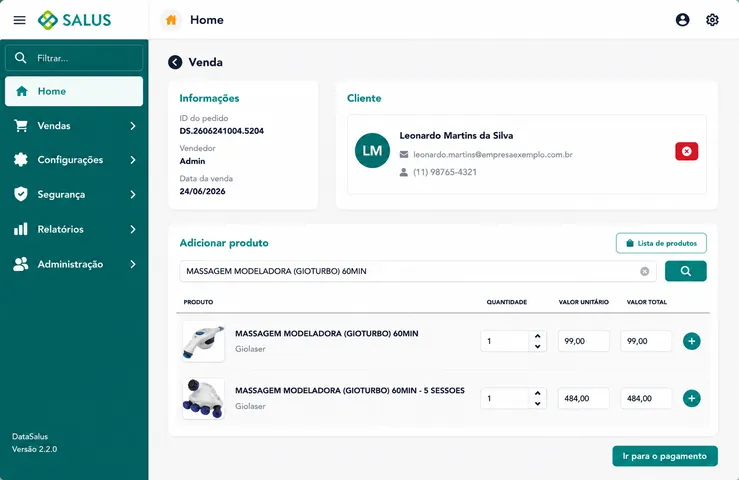The image size is (739, 480).
Task: Open the user profile icon
Action: tap(682, 20)
